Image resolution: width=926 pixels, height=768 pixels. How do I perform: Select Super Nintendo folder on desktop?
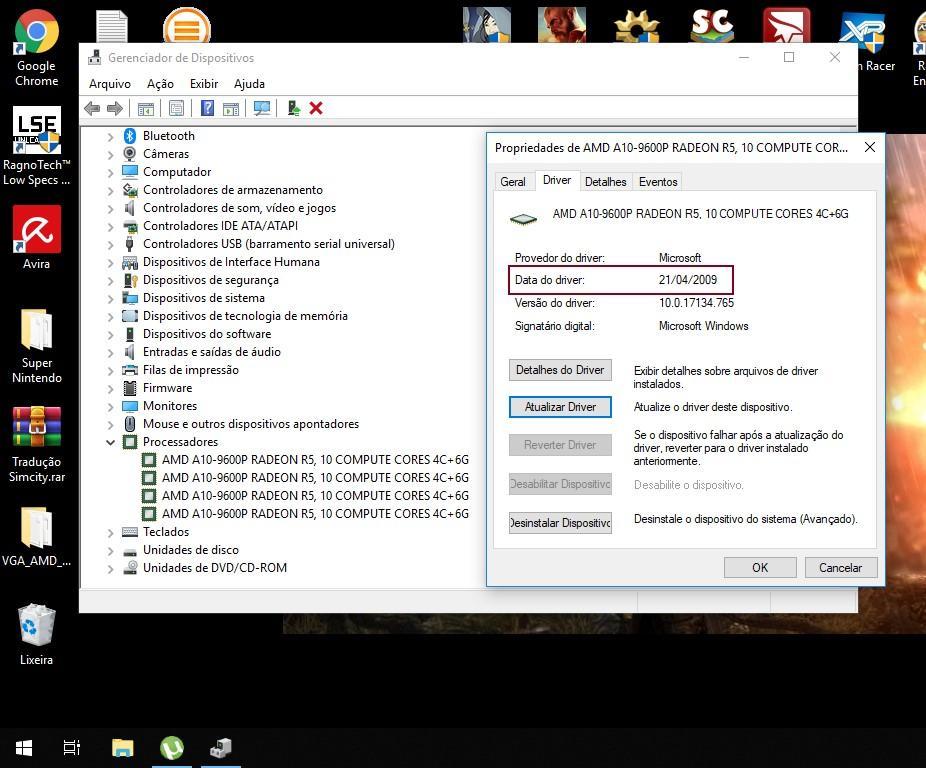(x=37, y=346)
